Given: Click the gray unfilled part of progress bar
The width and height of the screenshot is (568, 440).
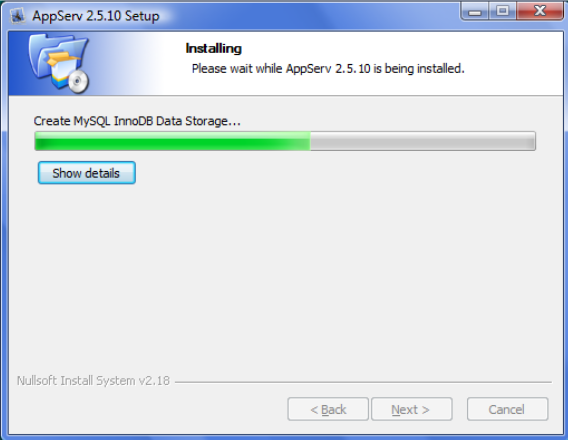Looking at the screenshot, I should point(422,141).
